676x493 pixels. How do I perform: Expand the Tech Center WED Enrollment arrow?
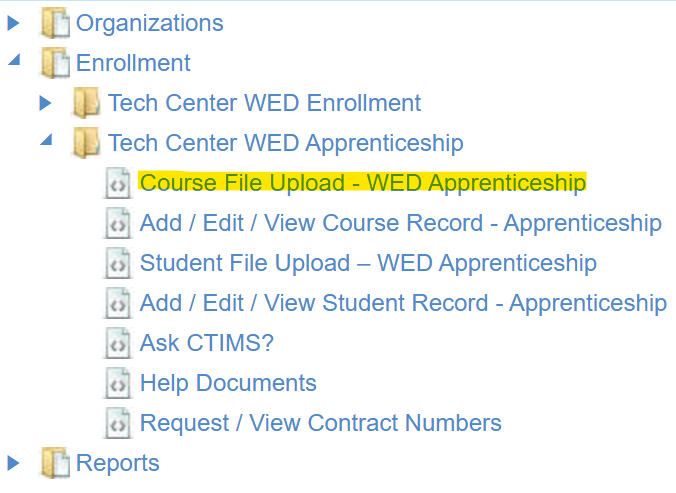pos(45,102)
